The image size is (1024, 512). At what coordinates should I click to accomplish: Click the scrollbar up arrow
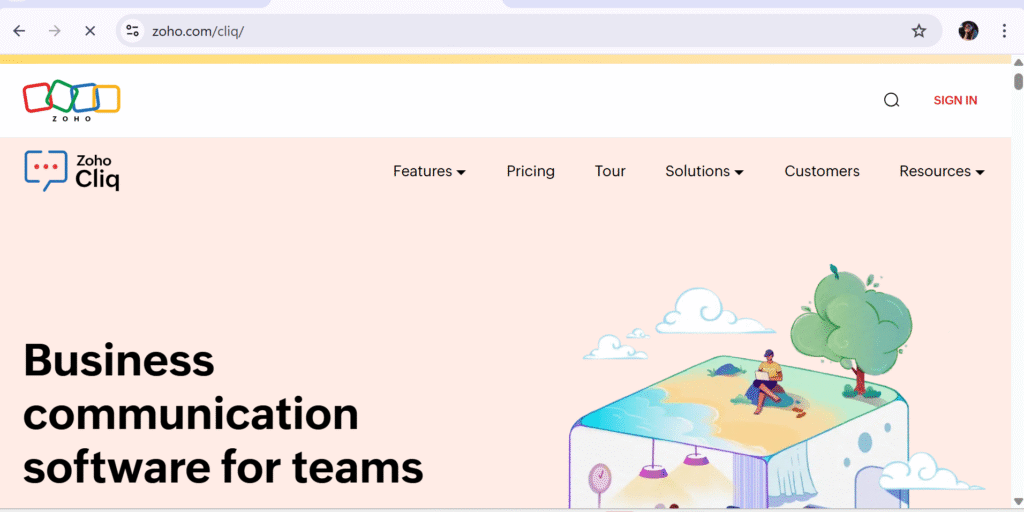(1017, 62)
